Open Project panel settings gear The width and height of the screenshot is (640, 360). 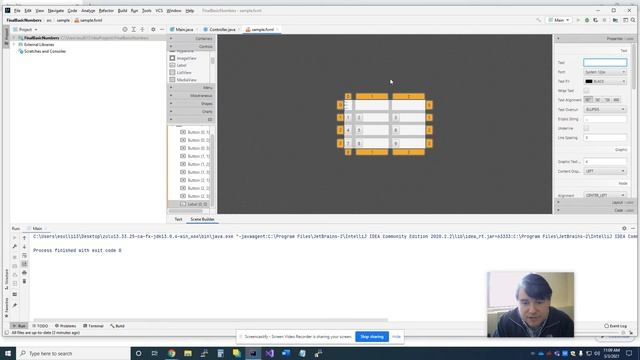point(153,29)
